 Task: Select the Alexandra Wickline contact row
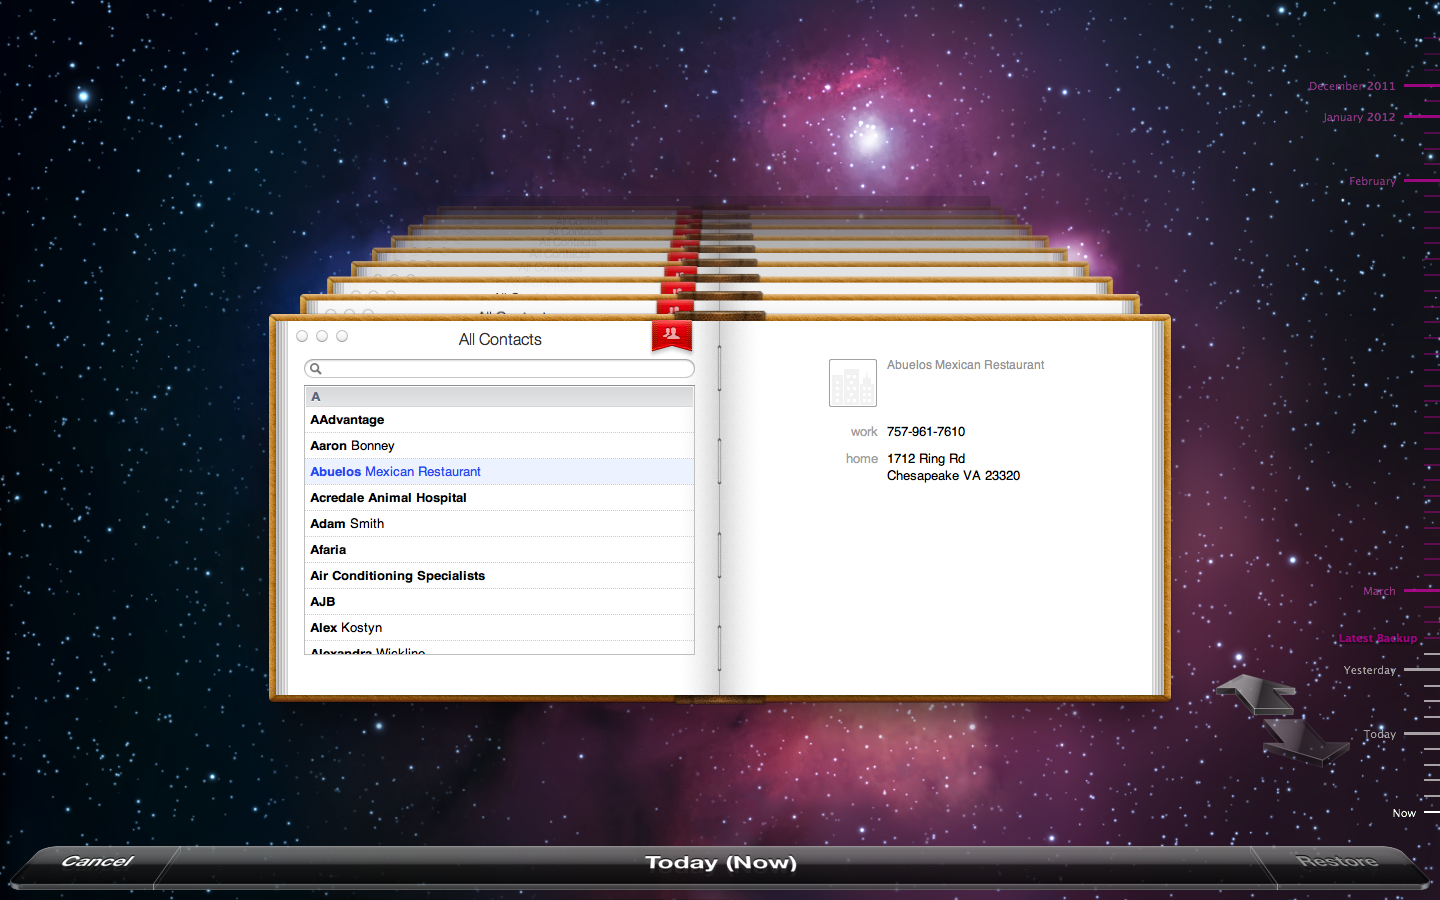[x=499, y=649]
